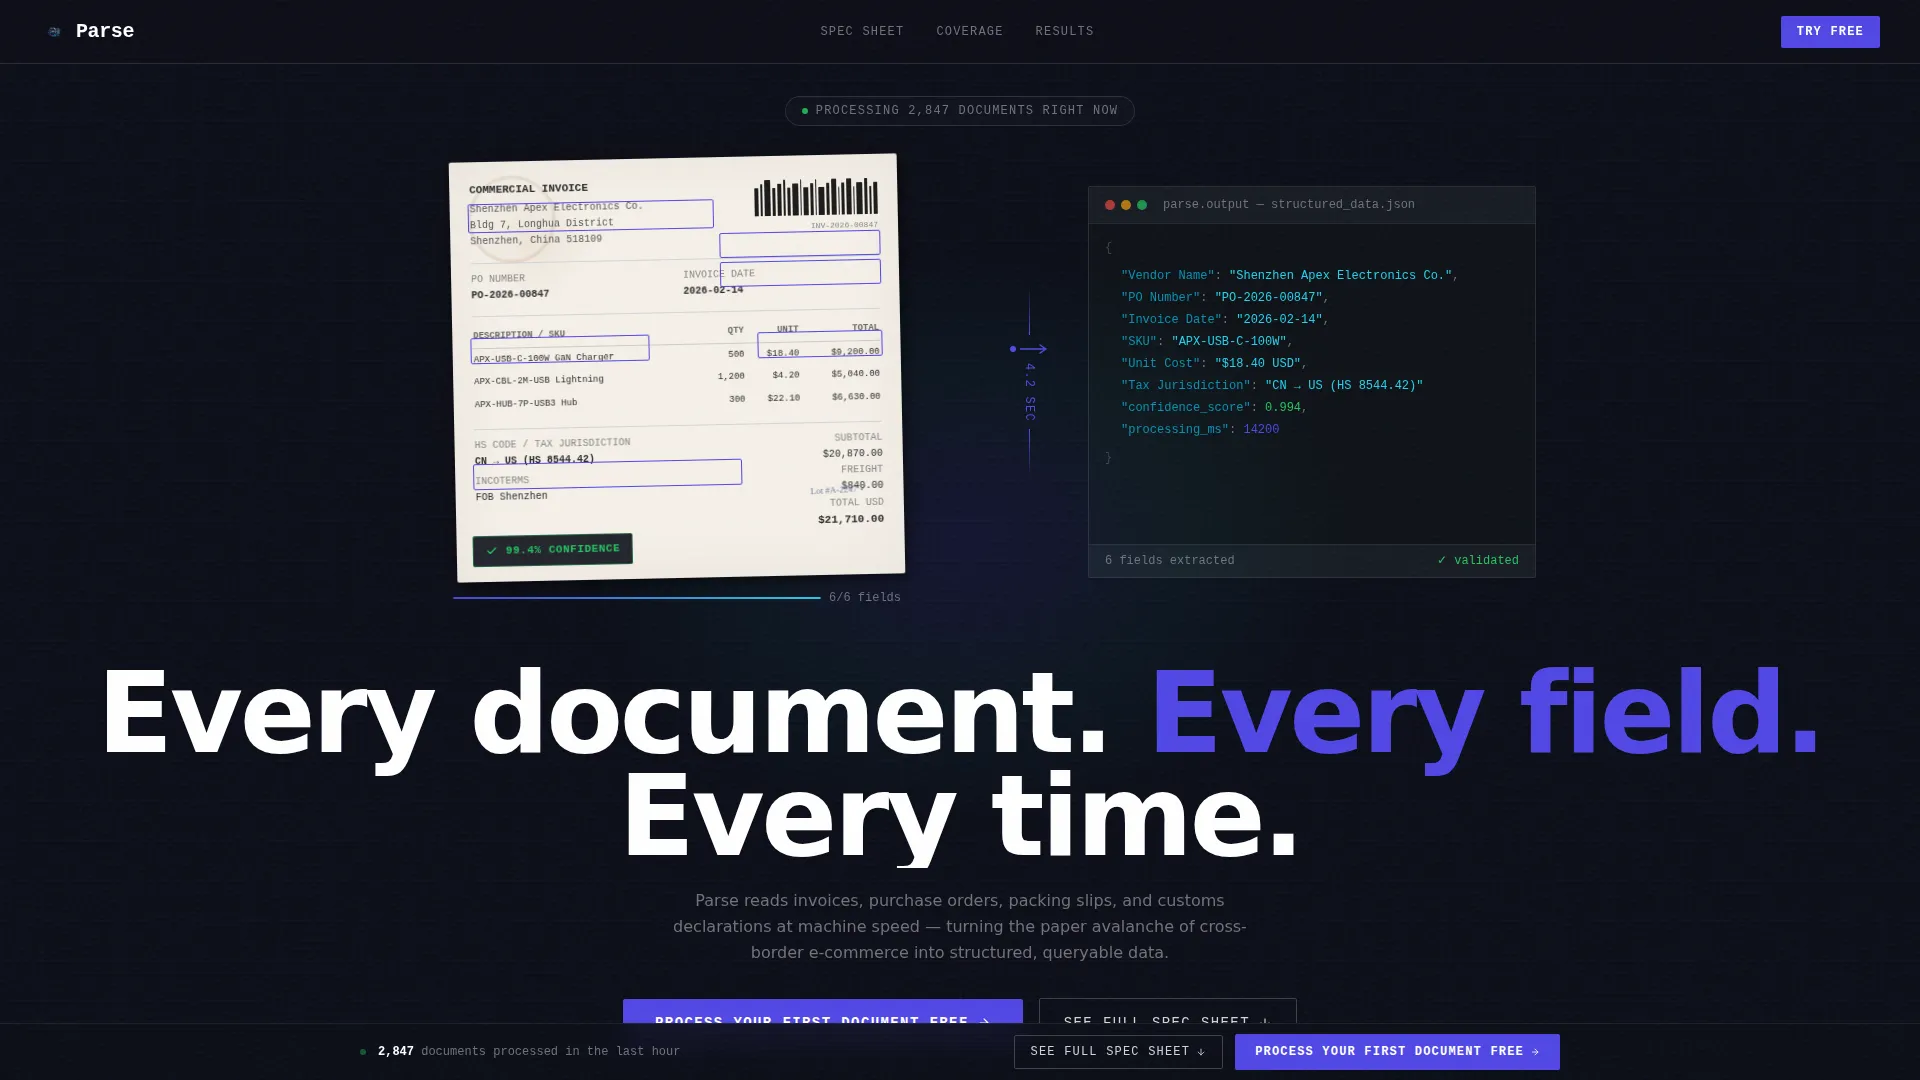Click the 6/6 fields progress bar
Viewport: 1920px width, 1080px height.
tap(637, 598)
